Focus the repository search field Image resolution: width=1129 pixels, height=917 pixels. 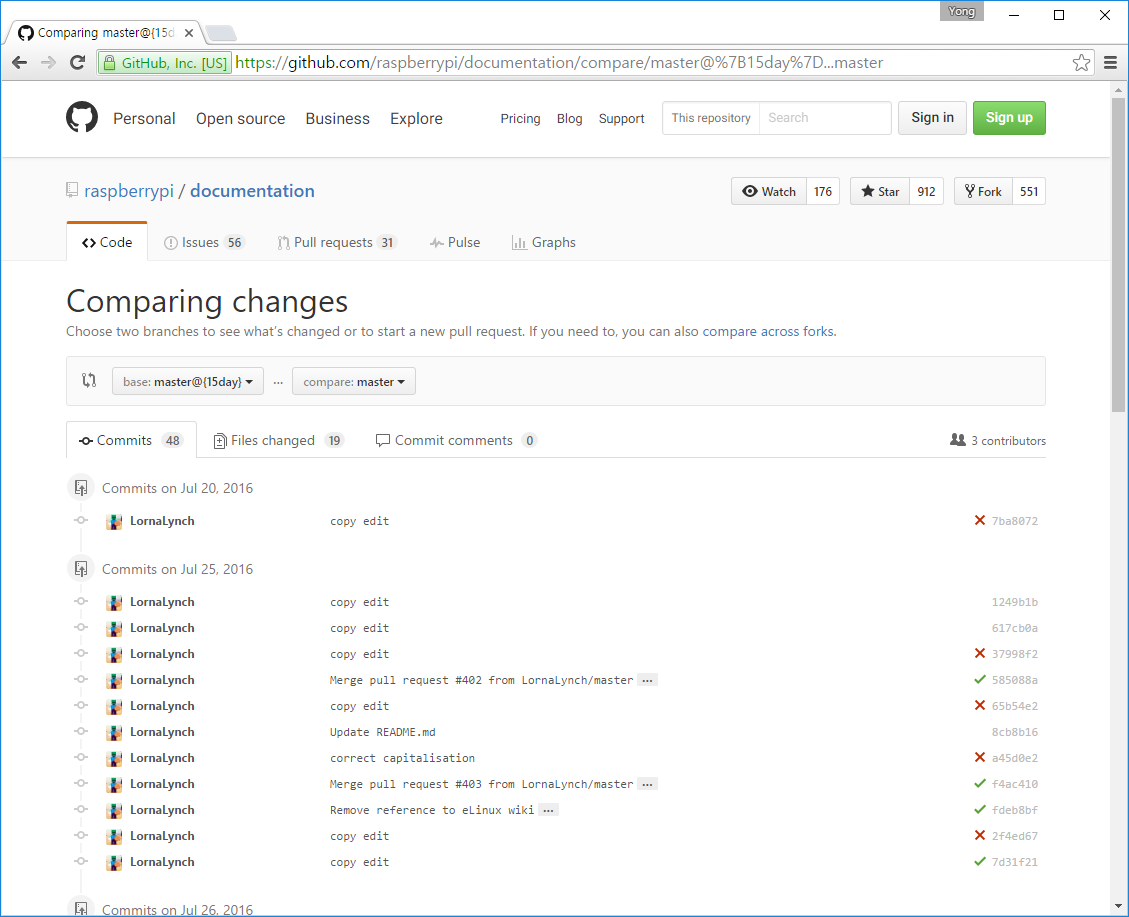point(824,118)
